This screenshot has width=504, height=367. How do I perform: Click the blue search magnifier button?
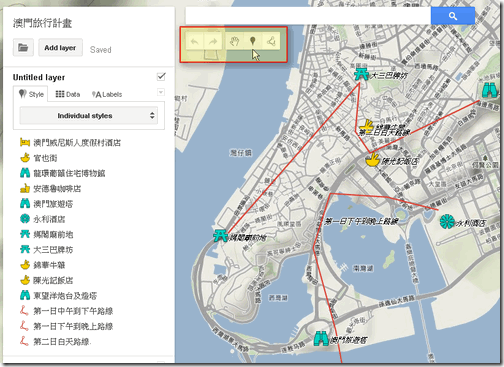[453, 16]
